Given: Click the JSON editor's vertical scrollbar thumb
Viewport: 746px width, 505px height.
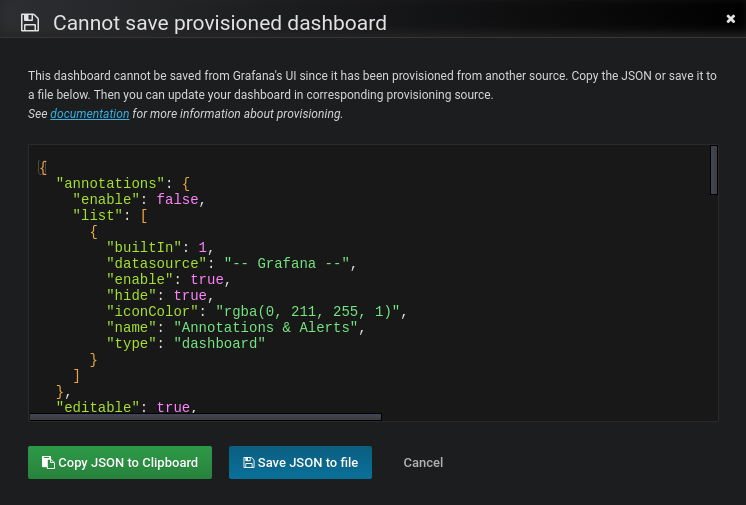Looking at the screenshot, I should click(714, 170).
